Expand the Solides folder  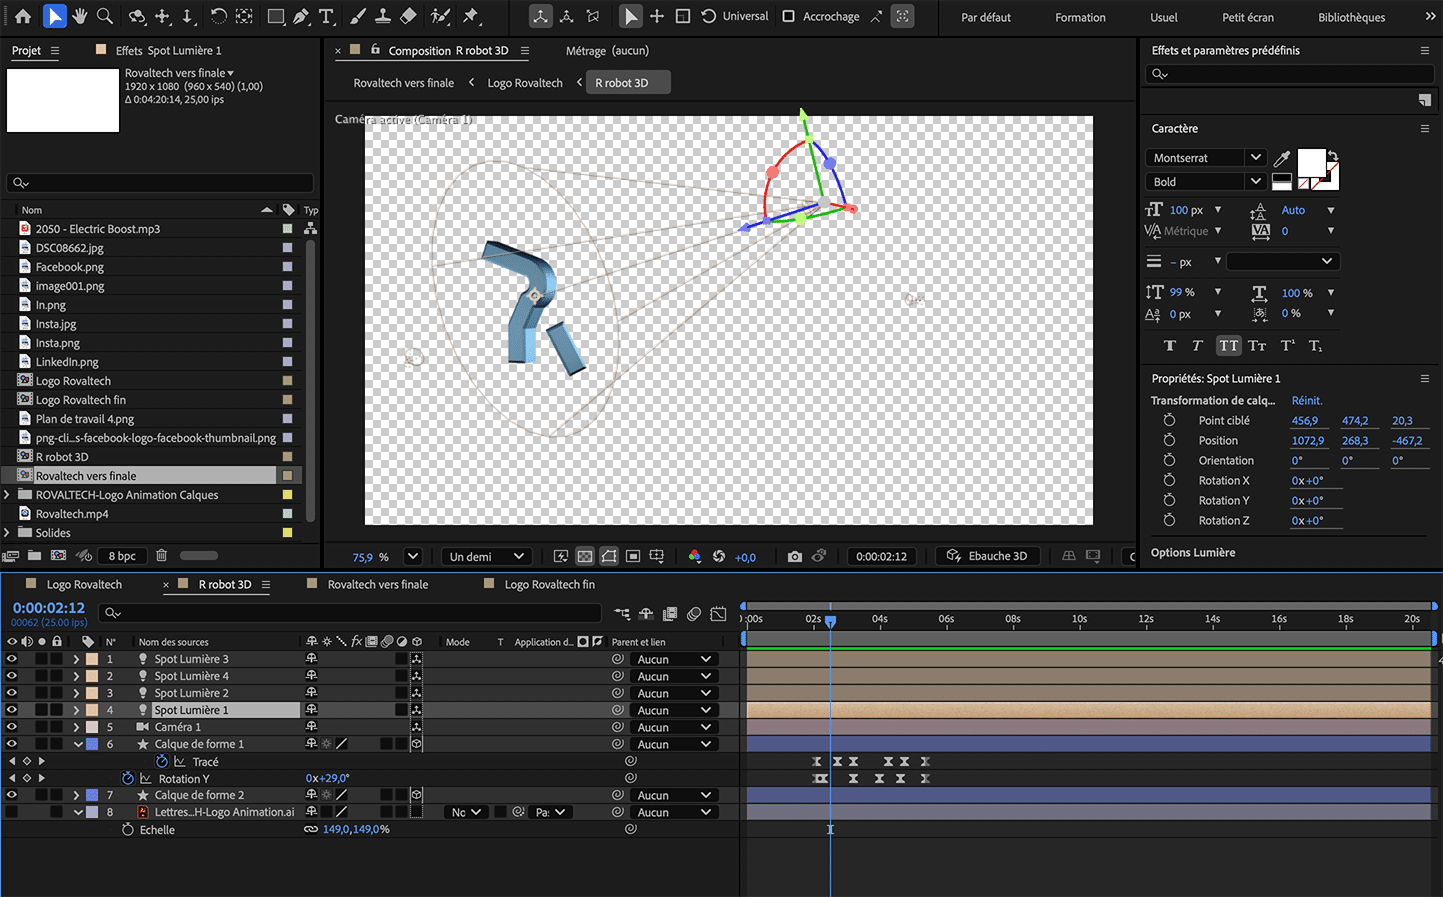click(x=7, y=533)
